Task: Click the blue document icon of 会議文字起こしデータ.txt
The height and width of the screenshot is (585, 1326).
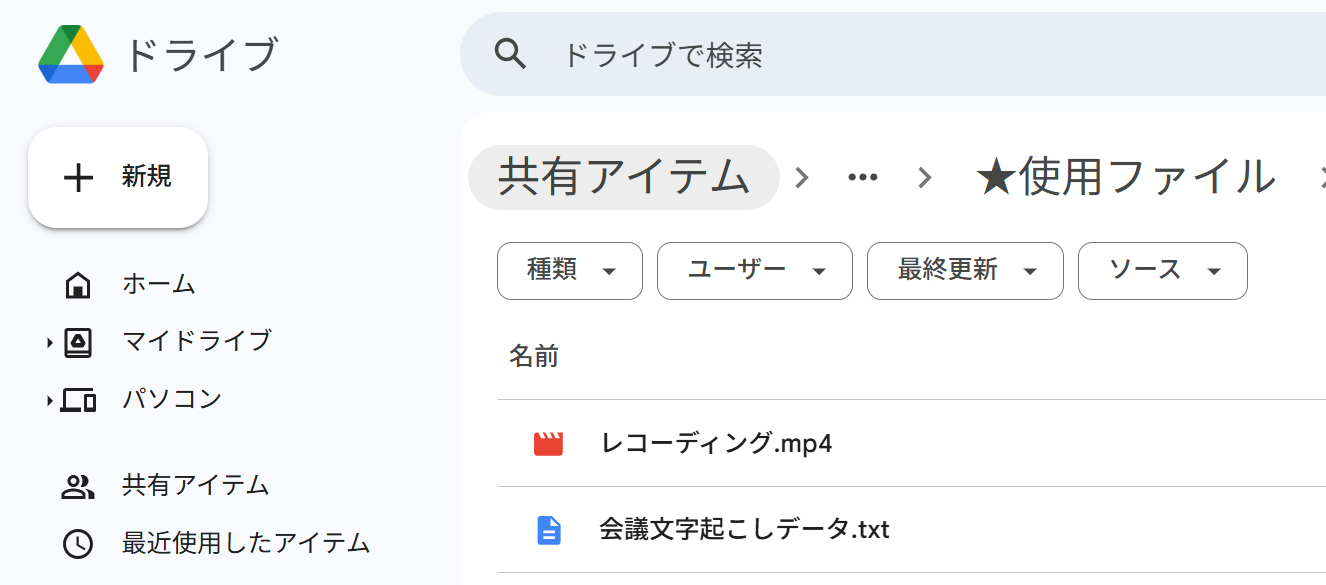Action: 548,529
